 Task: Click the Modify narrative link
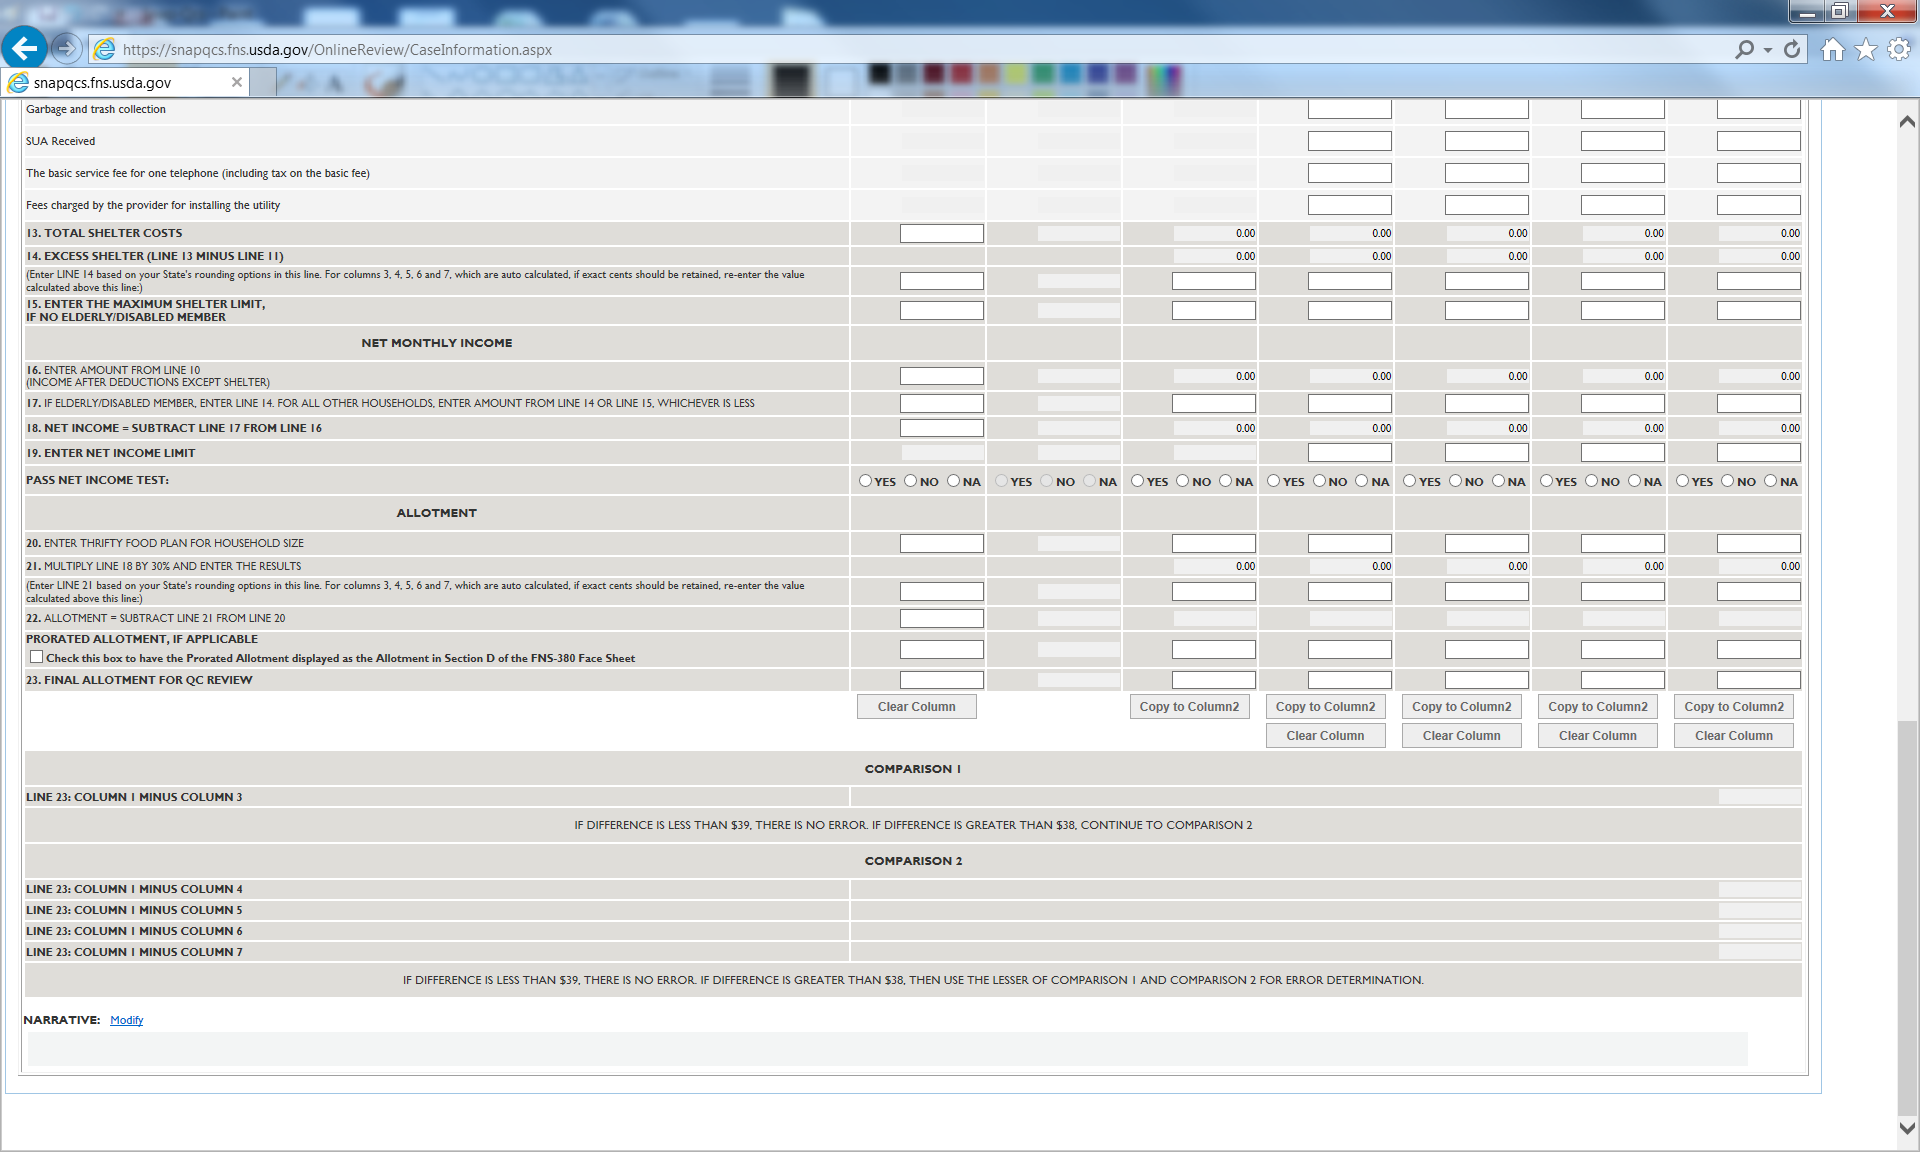[x=126, y=1020]
